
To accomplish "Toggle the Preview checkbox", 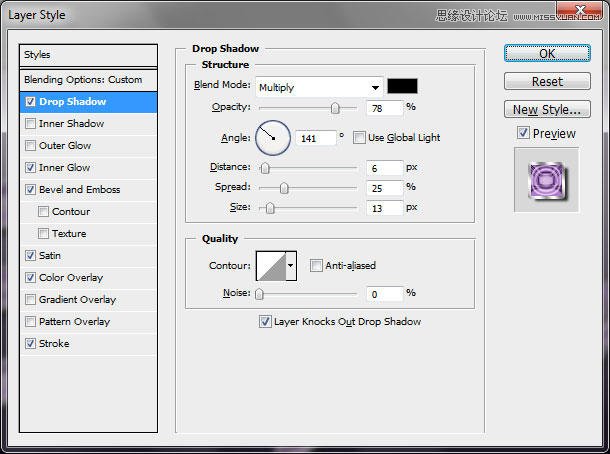I will (523, 133).
